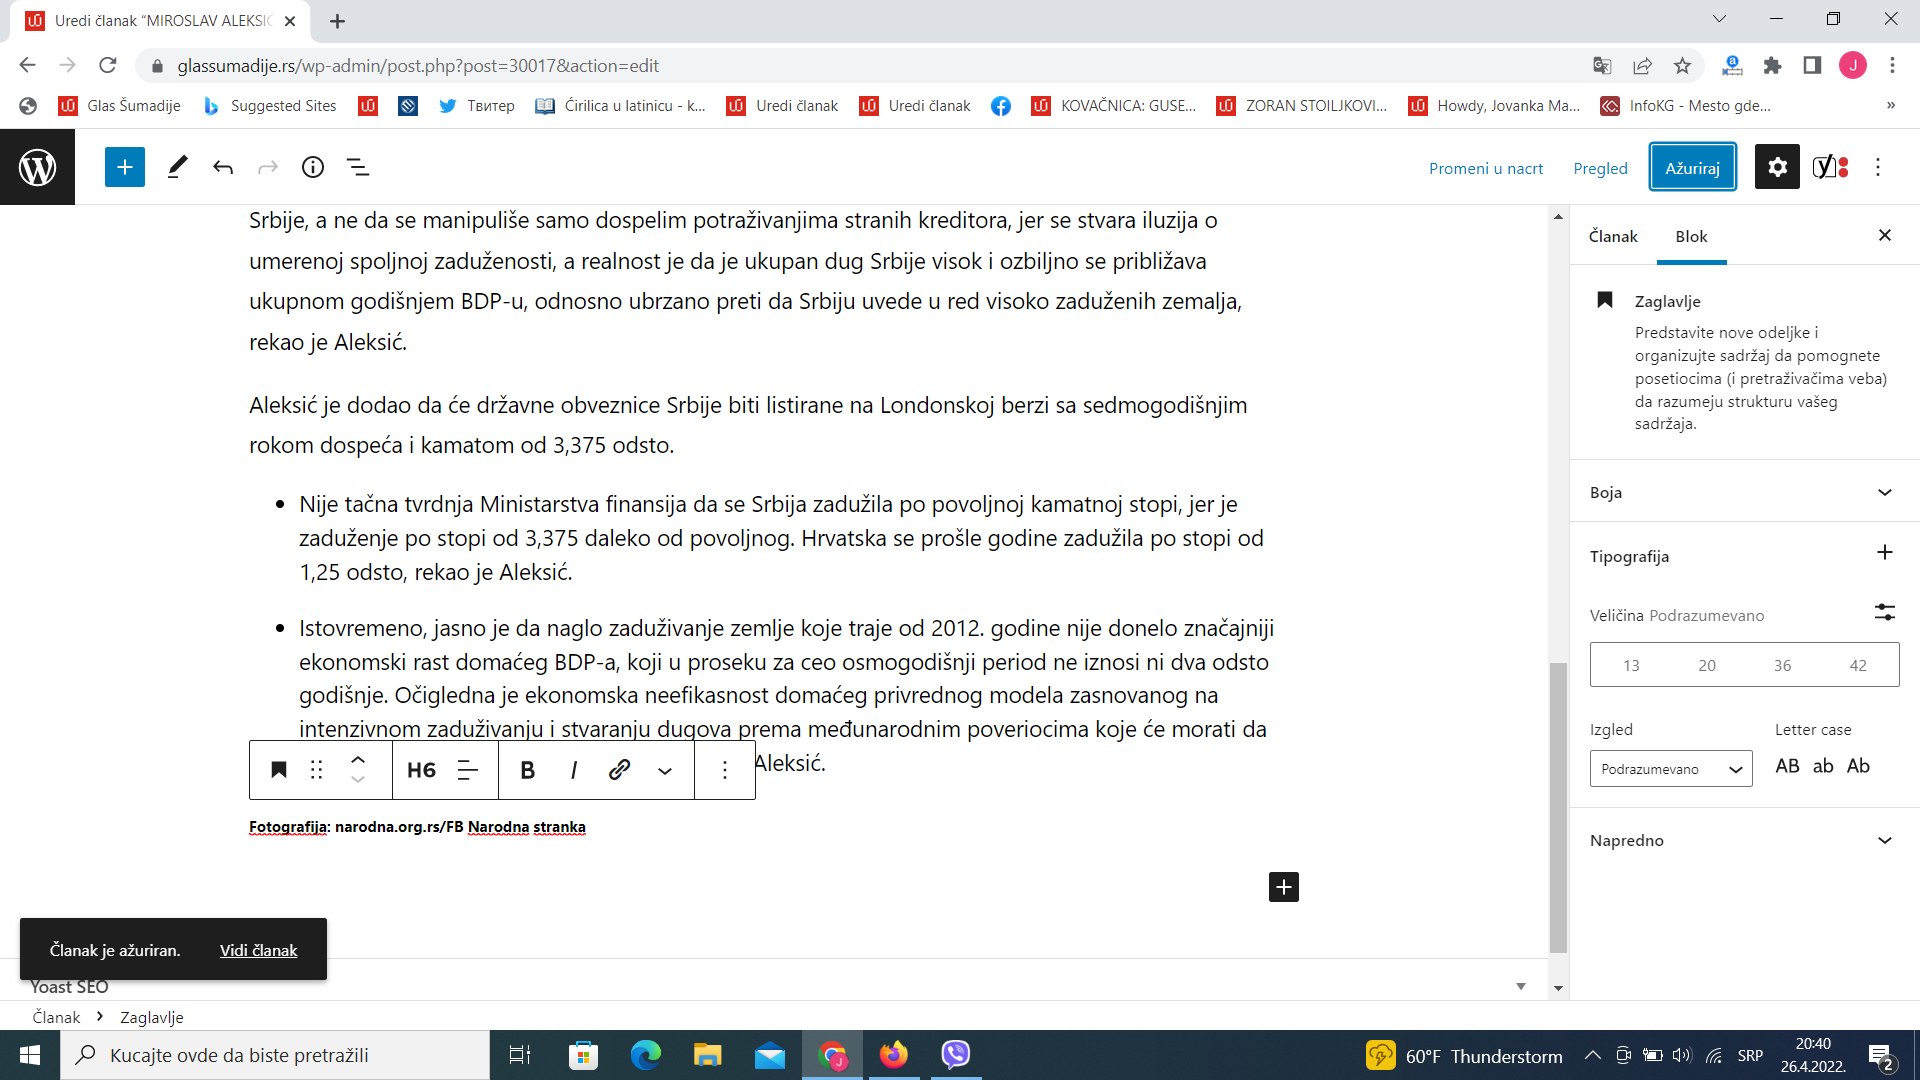Open the Yoast SEO panel icon
The width and height of the screenshot is (1920, 1080).
(1830, 167)
